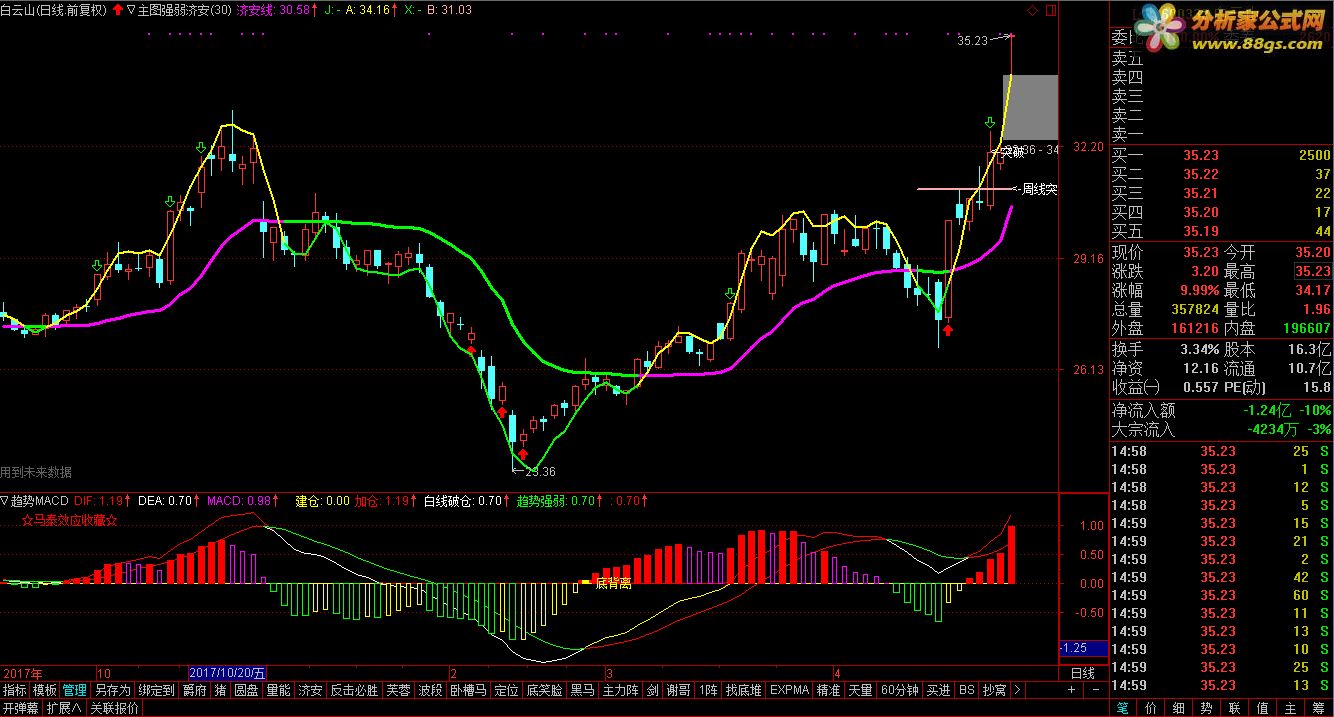
Task: Switch to 值 tab in quote panel
Action: (1264, 708)
